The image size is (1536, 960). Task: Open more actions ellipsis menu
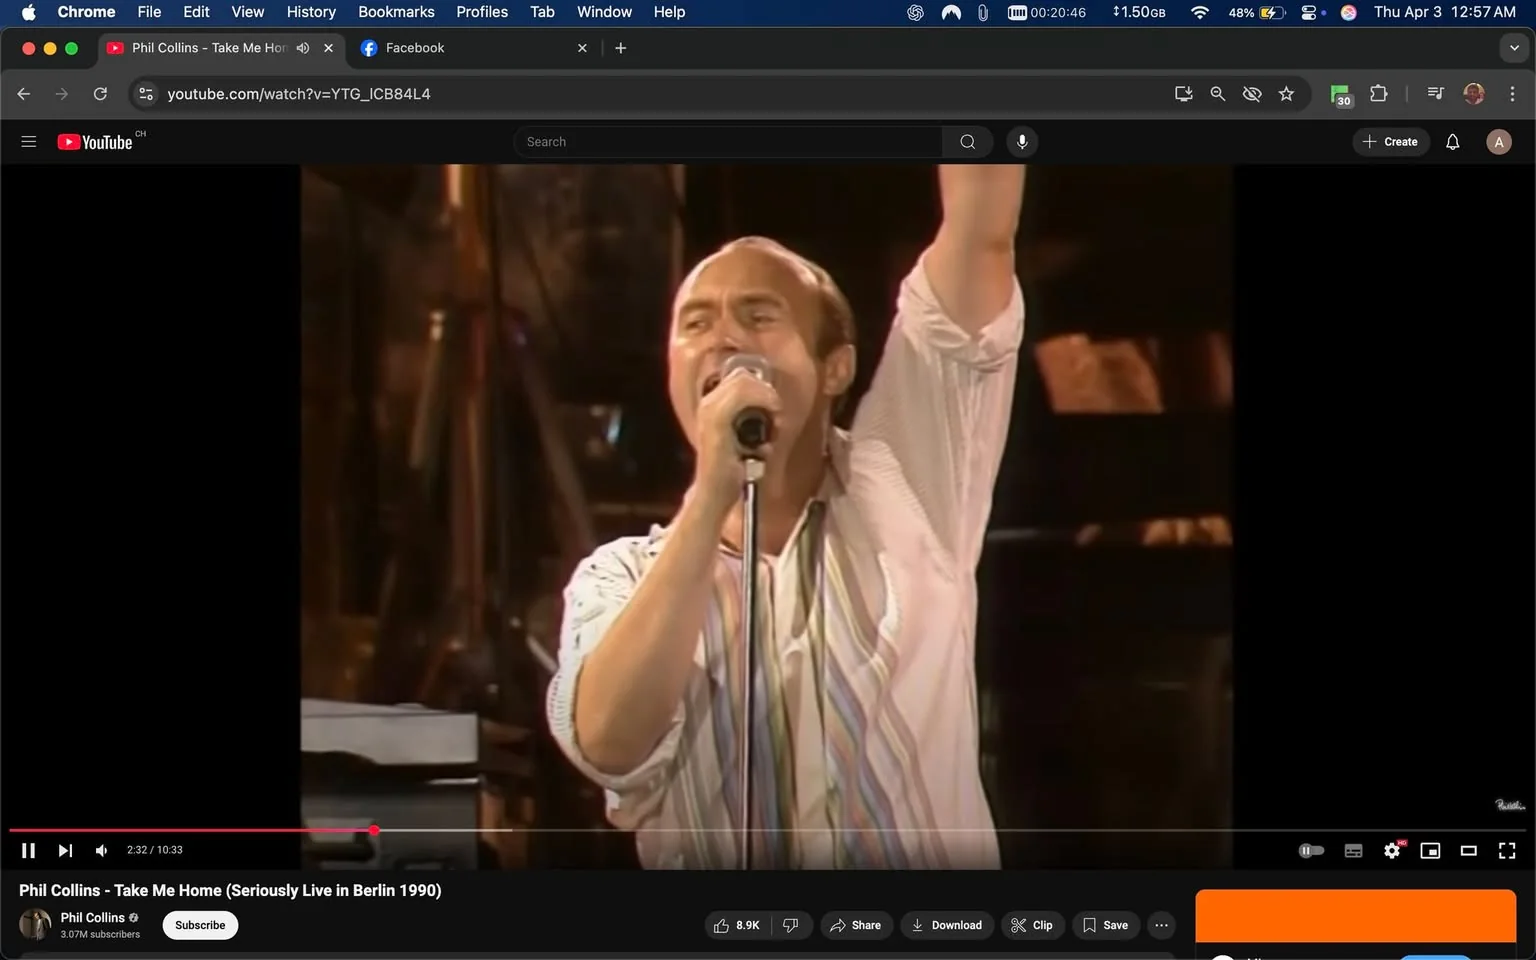coord(1161,925)
